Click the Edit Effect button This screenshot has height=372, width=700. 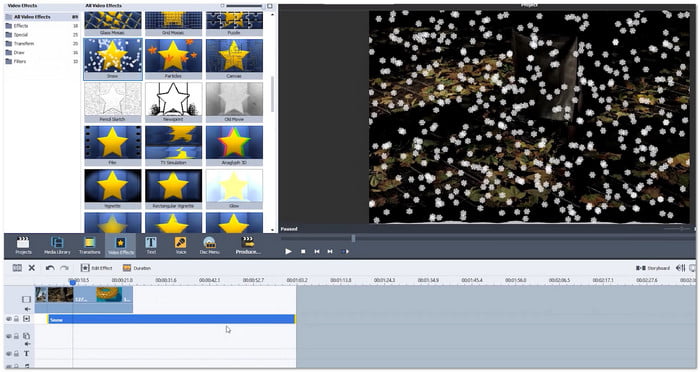[x=96, y=268]
